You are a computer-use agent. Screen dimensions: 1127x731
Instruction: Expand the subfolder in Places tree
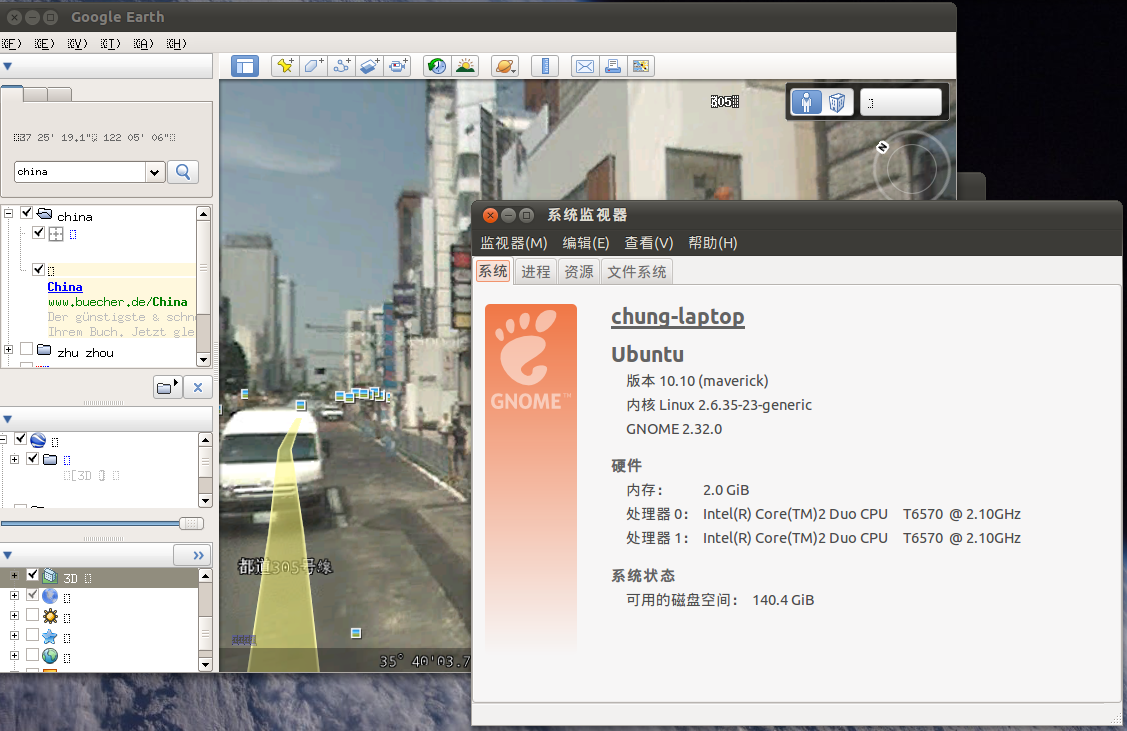[x=14, y=459]
